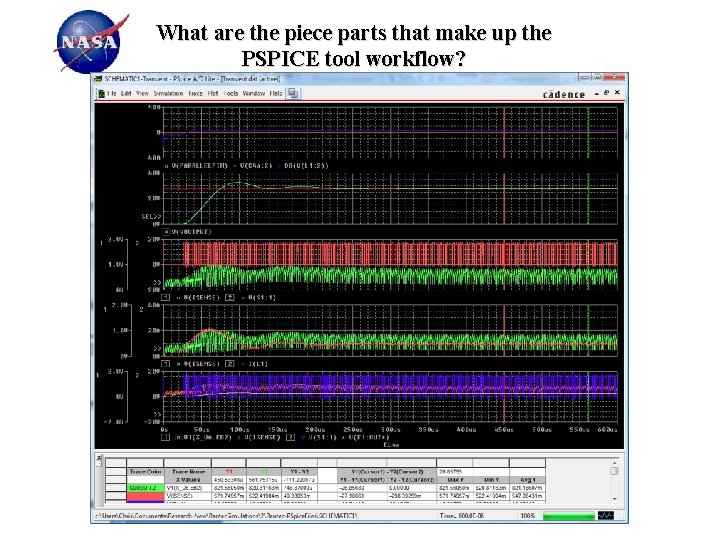Image resolution: width=720 pixels, height=540 pixels.
Task: Select the DB(V(L1:2)) trace legend
Action: point(306,166)
